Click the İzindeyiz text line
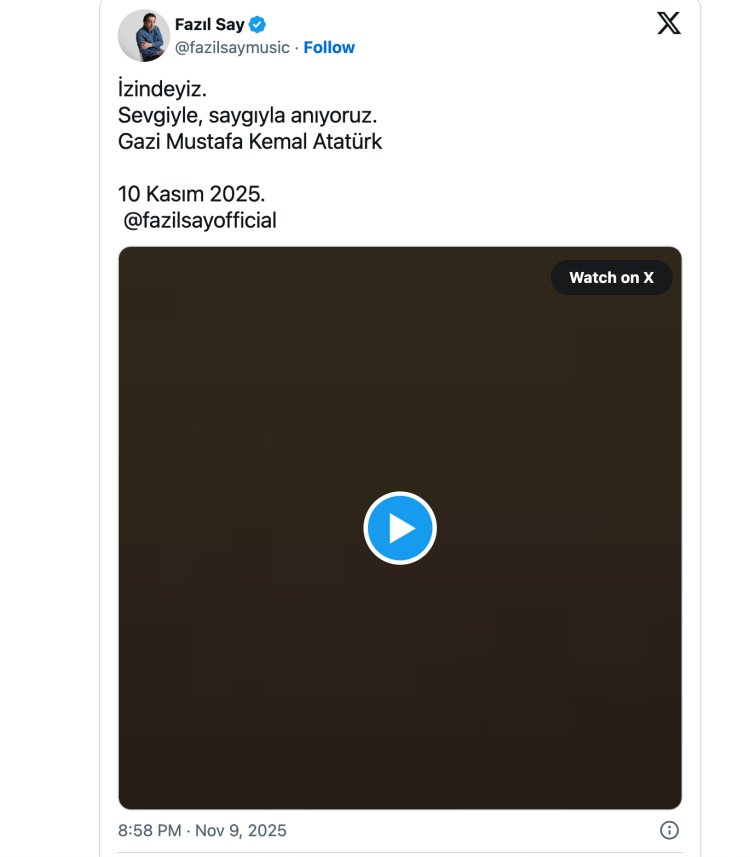750x857 pixels. tap(162, 90)
